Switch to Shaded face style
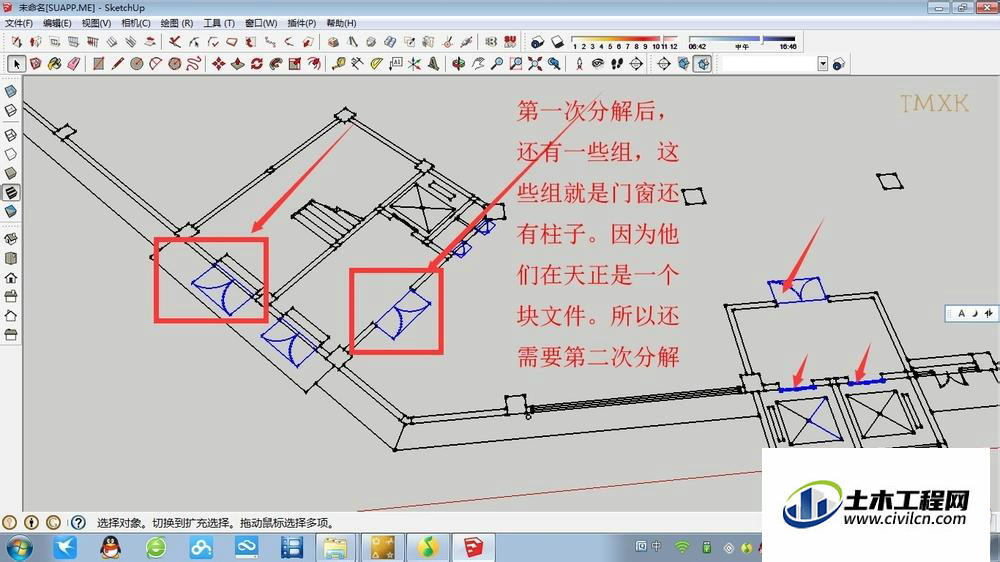 [x=11, y=174]
